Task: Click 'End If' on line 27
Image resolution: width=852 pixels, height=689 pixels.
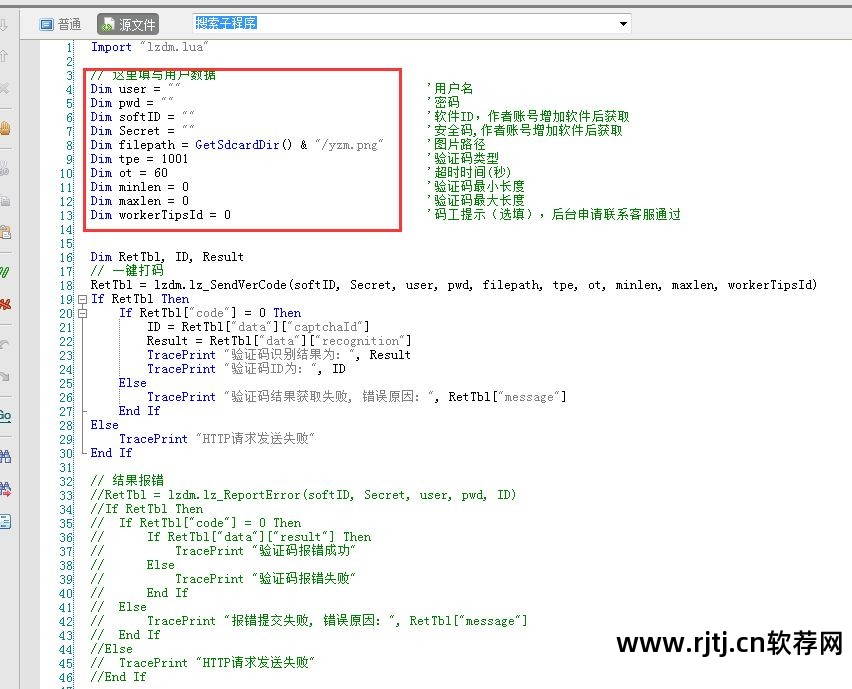Action: click(140, 411)
